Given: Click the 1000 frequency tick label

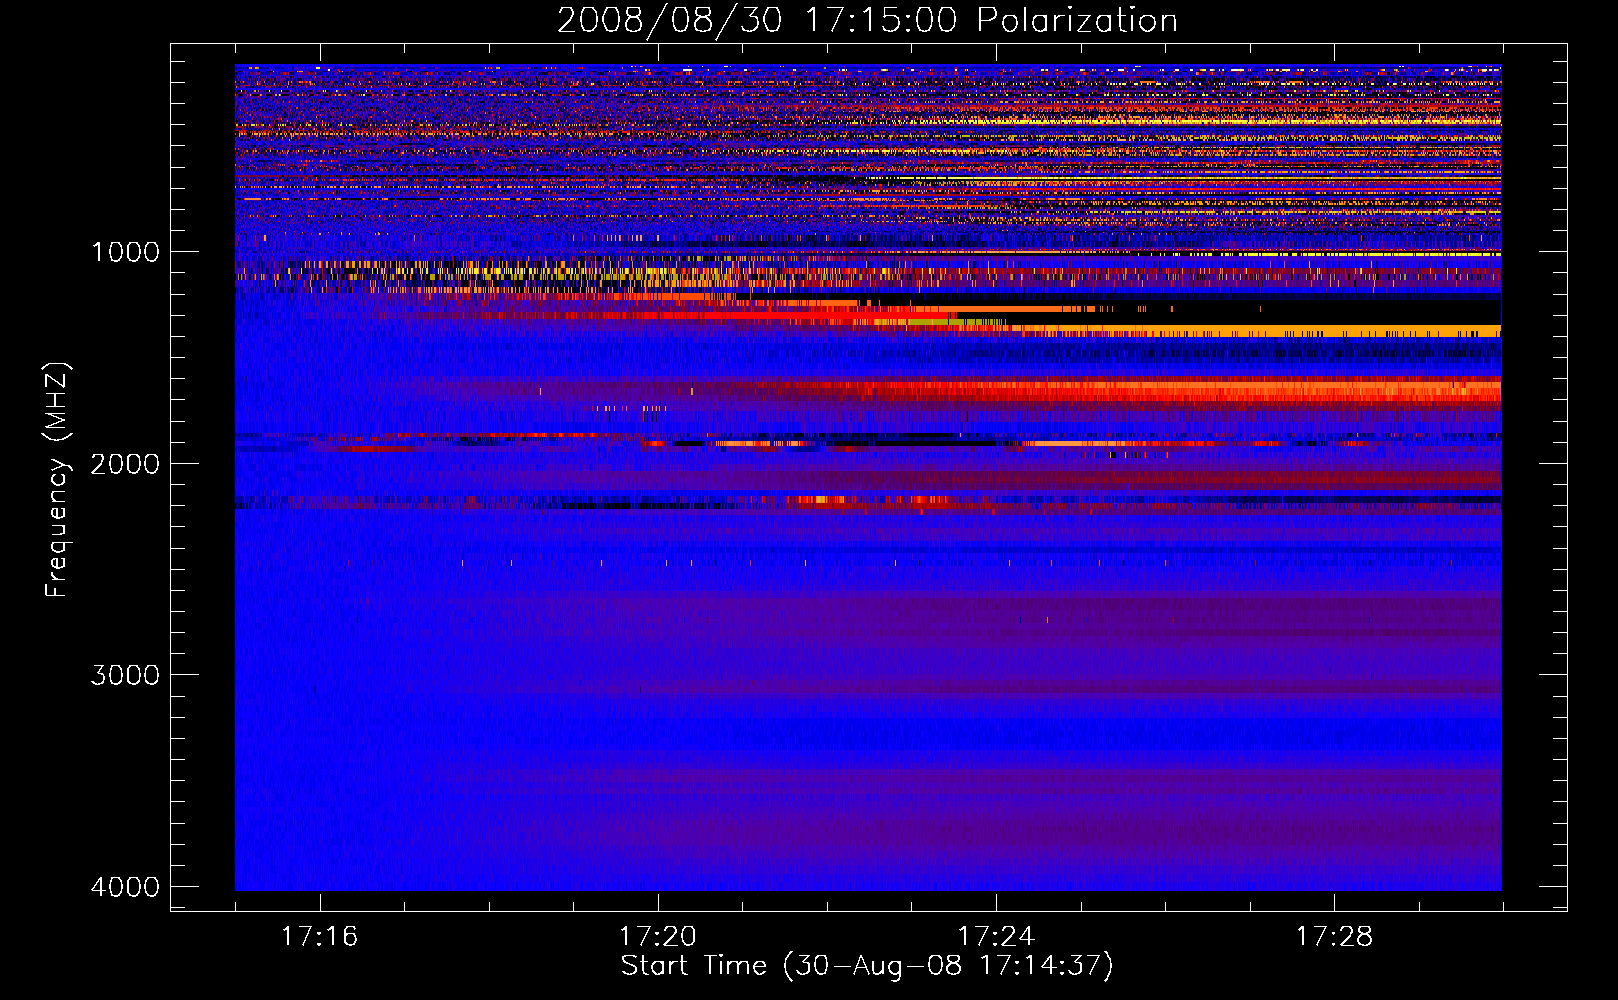Looking at the screenshot, I should 125,252.
